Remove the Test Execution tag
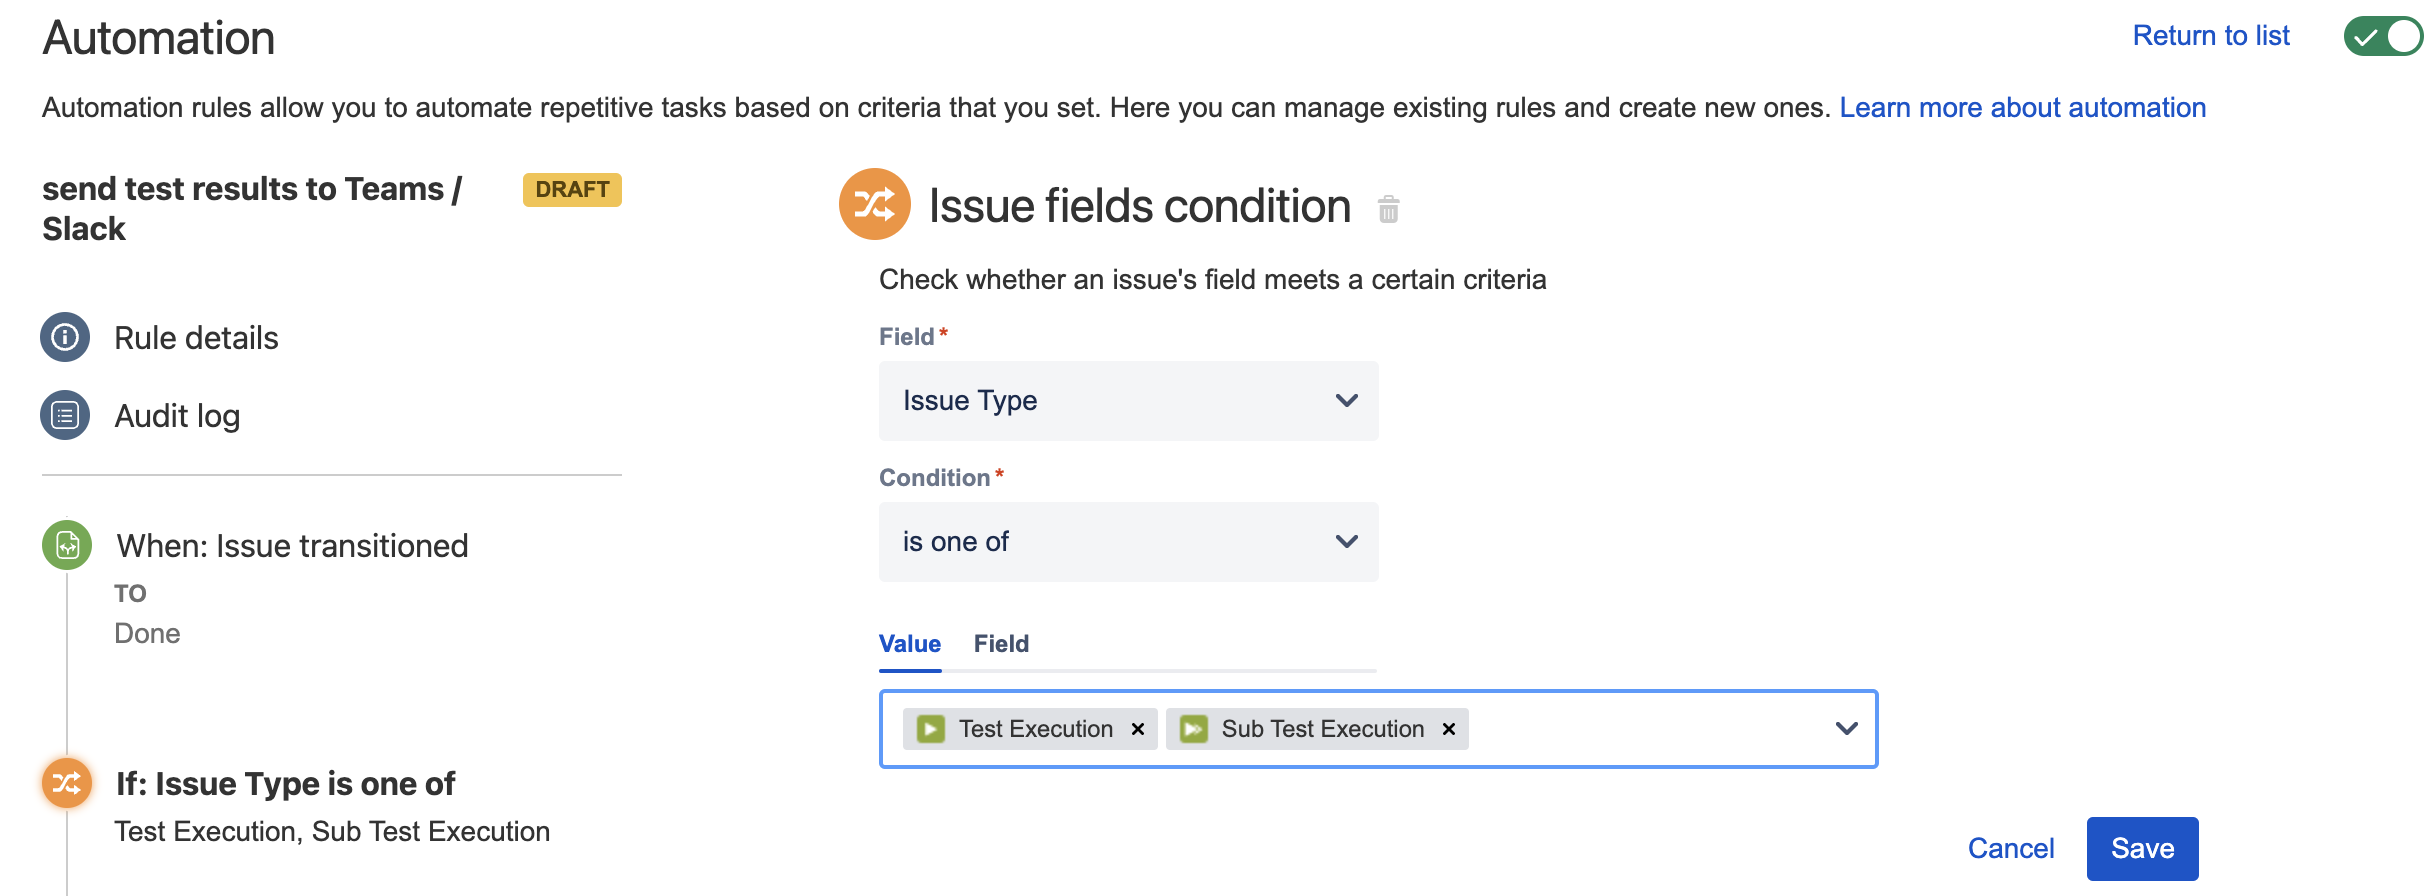Image resolution: width=2432 pixels, height=896 pixels. (x=1138, y=729)
